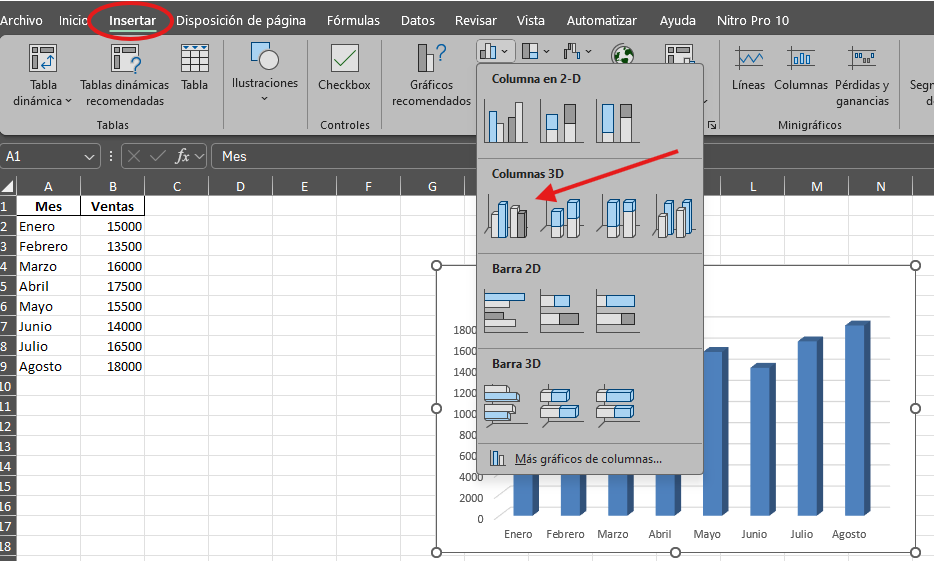Open the Name Box dropdown arrow

(89, 157)
